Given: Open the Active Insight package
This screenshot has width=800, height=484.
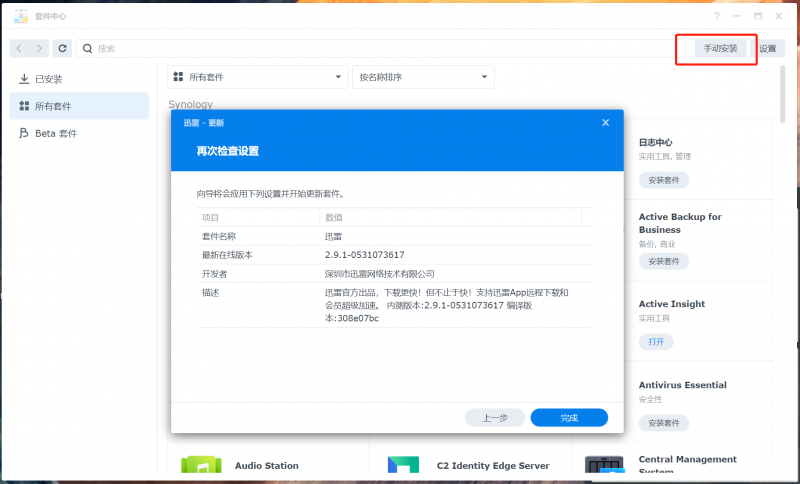Looking at the screenshot, I should pyautogui.click(x=656, y=342).
